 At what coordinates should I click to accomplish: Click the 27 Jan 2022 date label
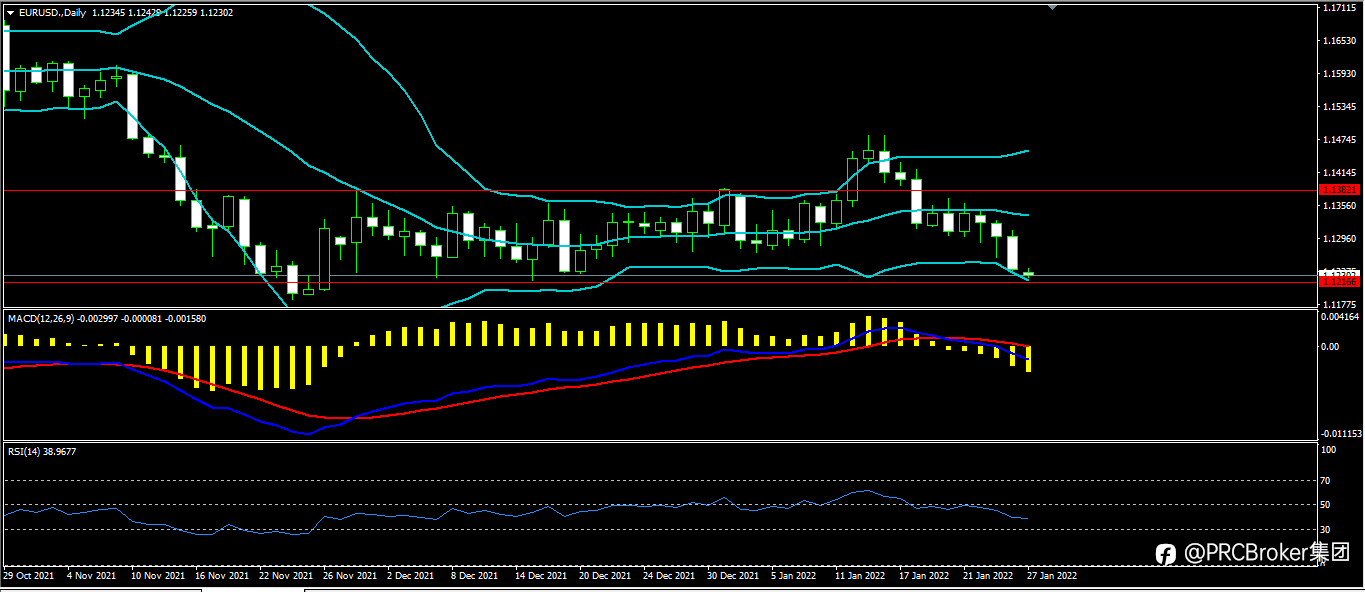point(1052,575)
